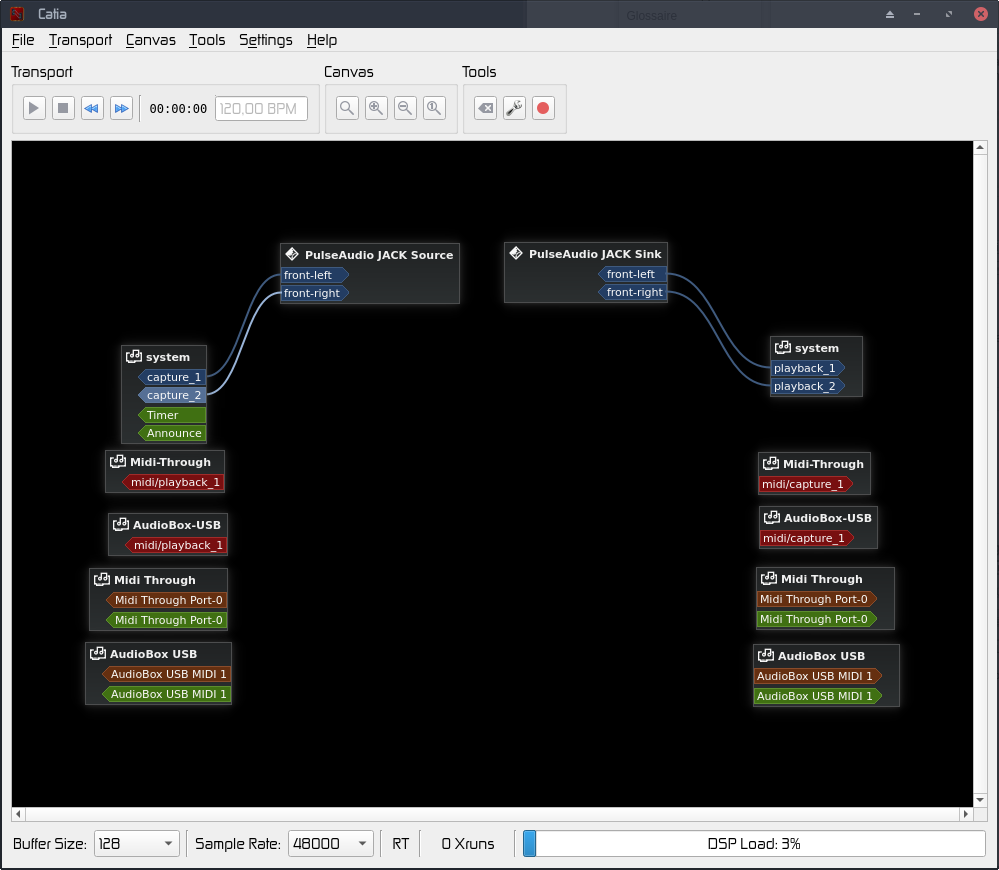Click the 0 Xruns counter
Viewport: 999px width, 870px height.
coord(468,844)
